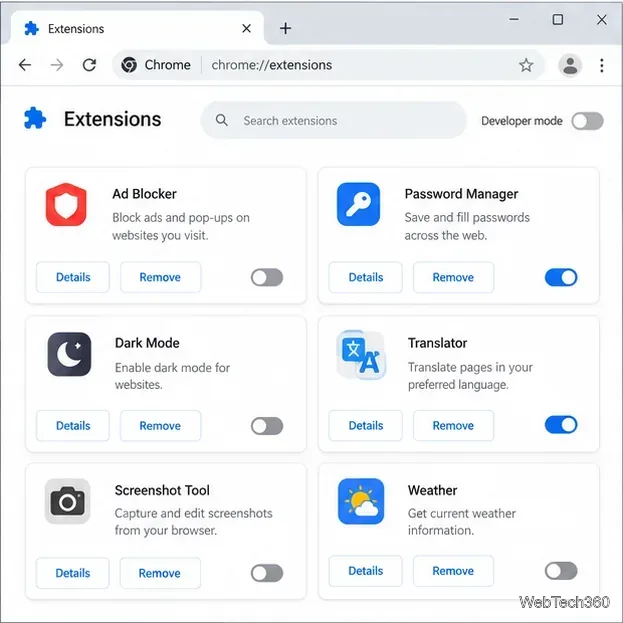Viewport: 623px width, 623px height.
Task: Reload the extensions page
Action: pos(89,65)
